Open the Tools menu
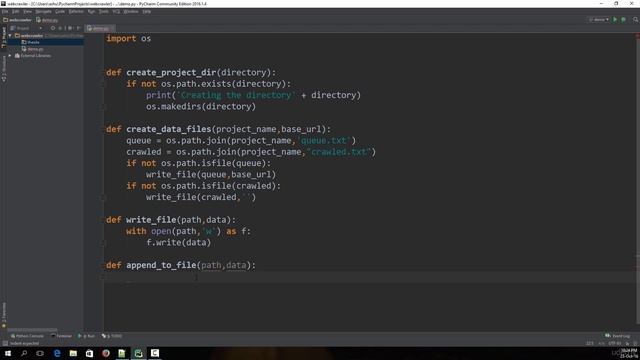 click(104, 12)
